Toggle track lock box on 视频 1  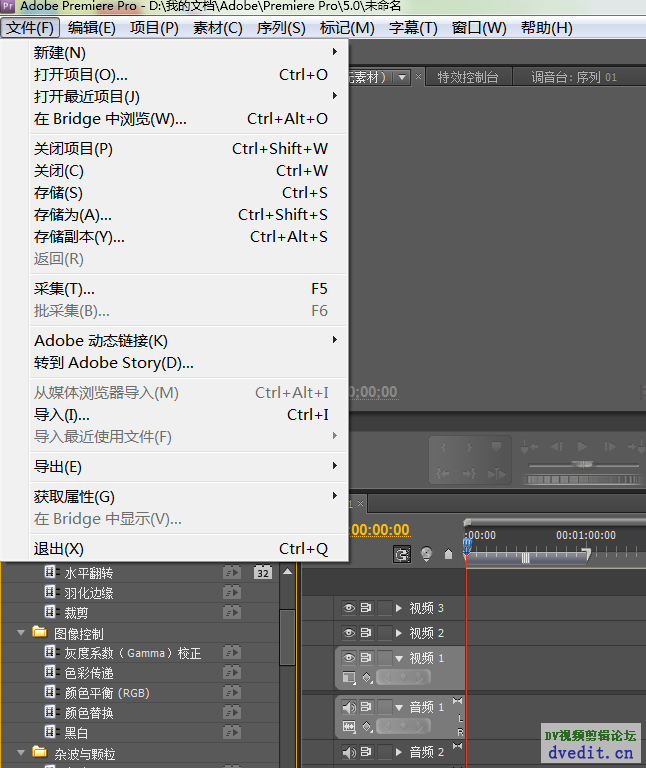pyautogui.click(x=385, y=657)
